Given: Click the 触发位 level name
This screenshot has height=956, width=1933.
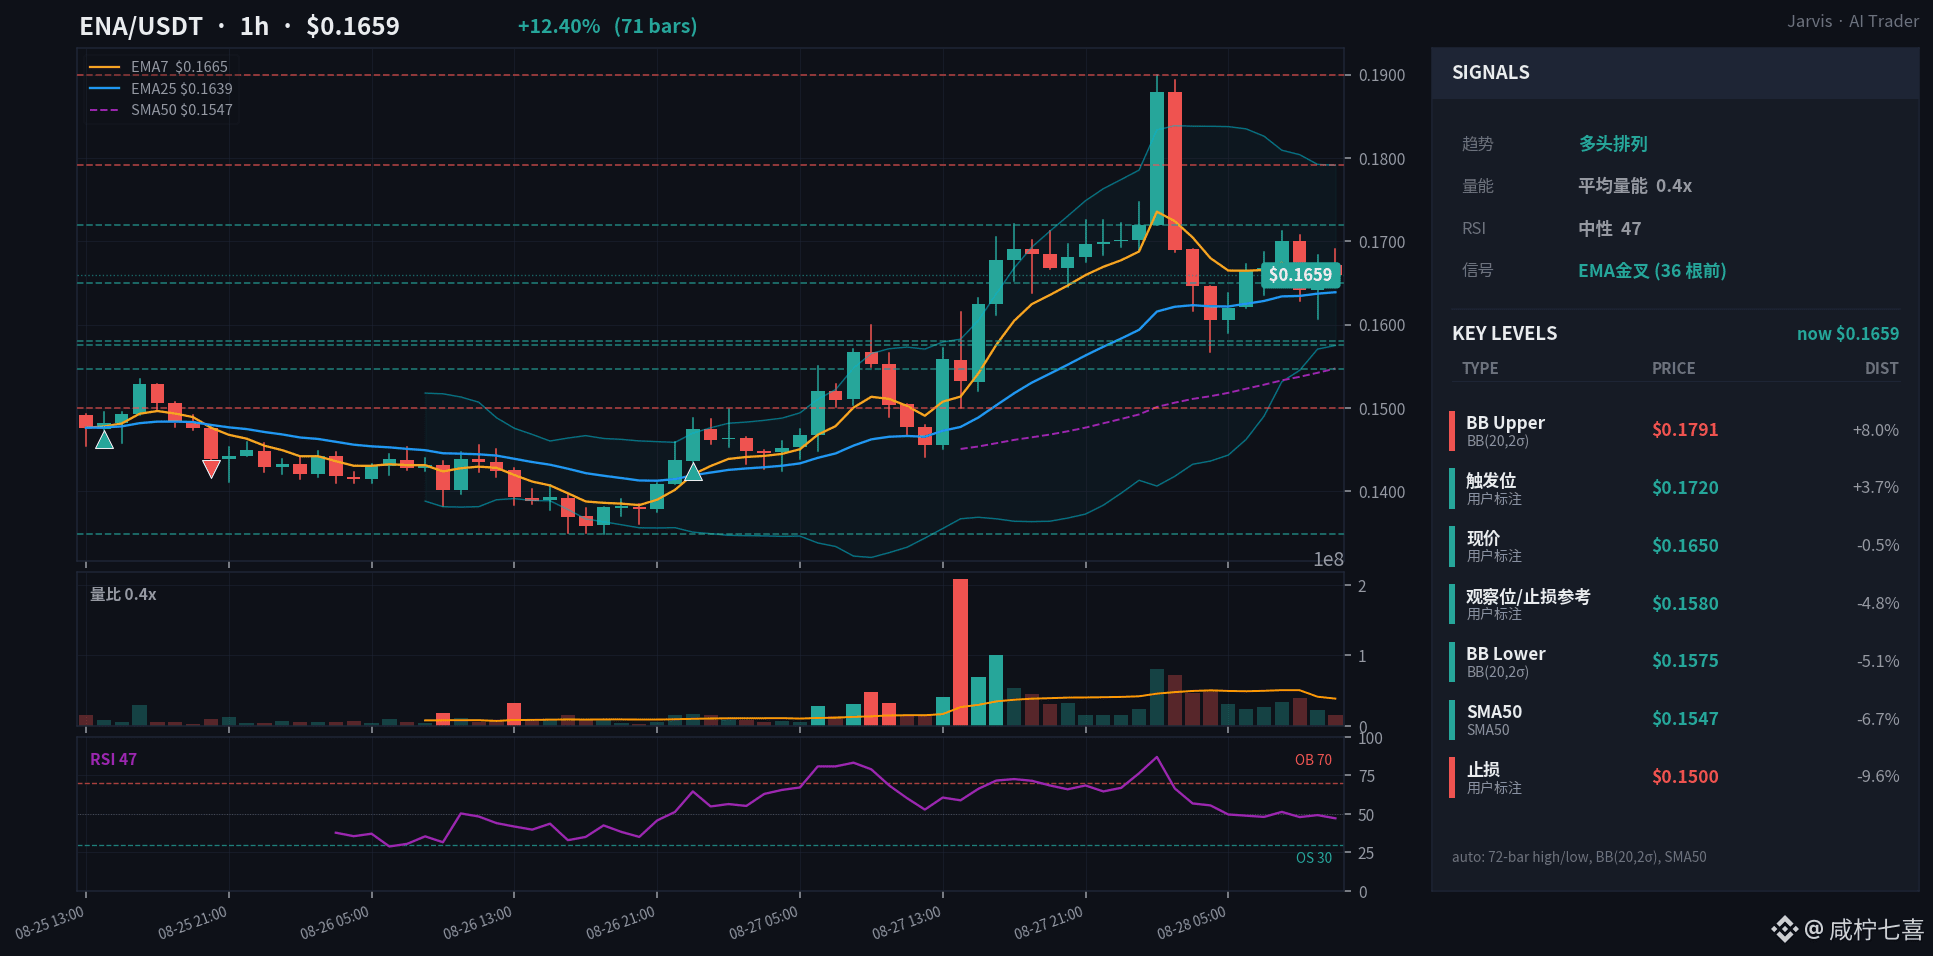Looking at the screenshot, I should tap(1491, 480).
